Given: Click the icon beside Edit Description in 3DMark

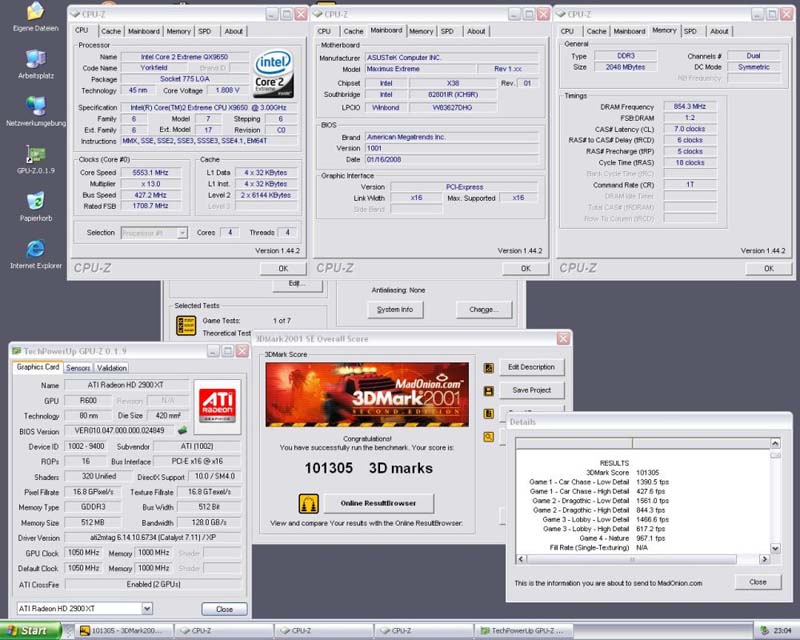Looking at the screenshot, I should [x=488, y=367].
